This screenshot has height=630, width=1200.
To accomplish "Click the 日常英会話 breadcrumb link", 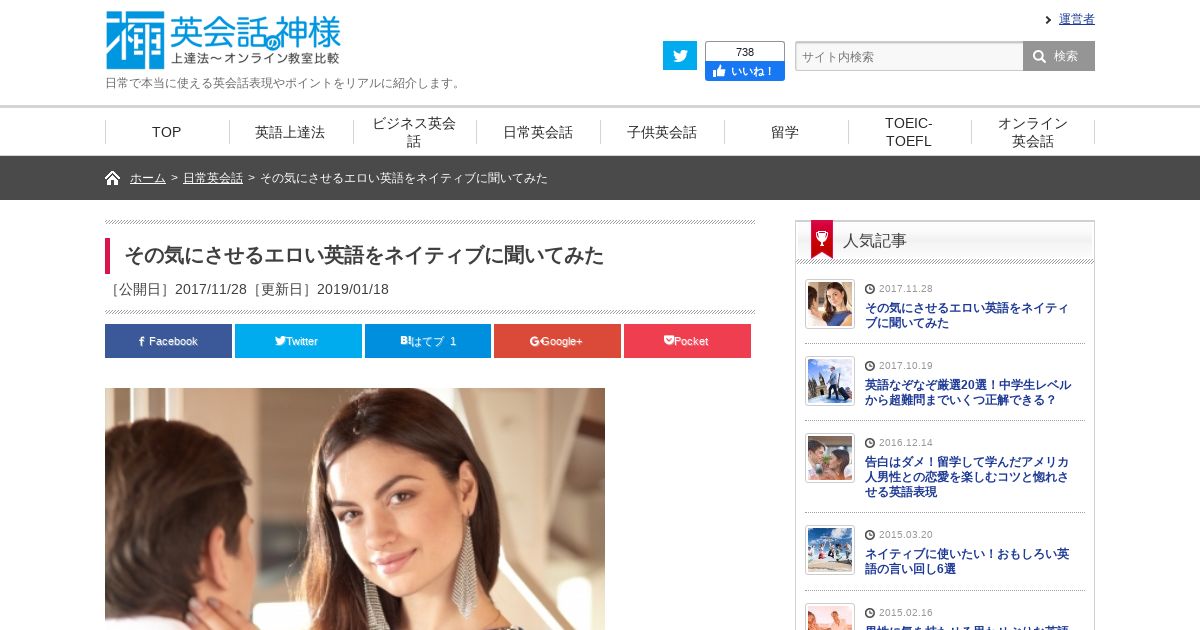I will (213, 178).
